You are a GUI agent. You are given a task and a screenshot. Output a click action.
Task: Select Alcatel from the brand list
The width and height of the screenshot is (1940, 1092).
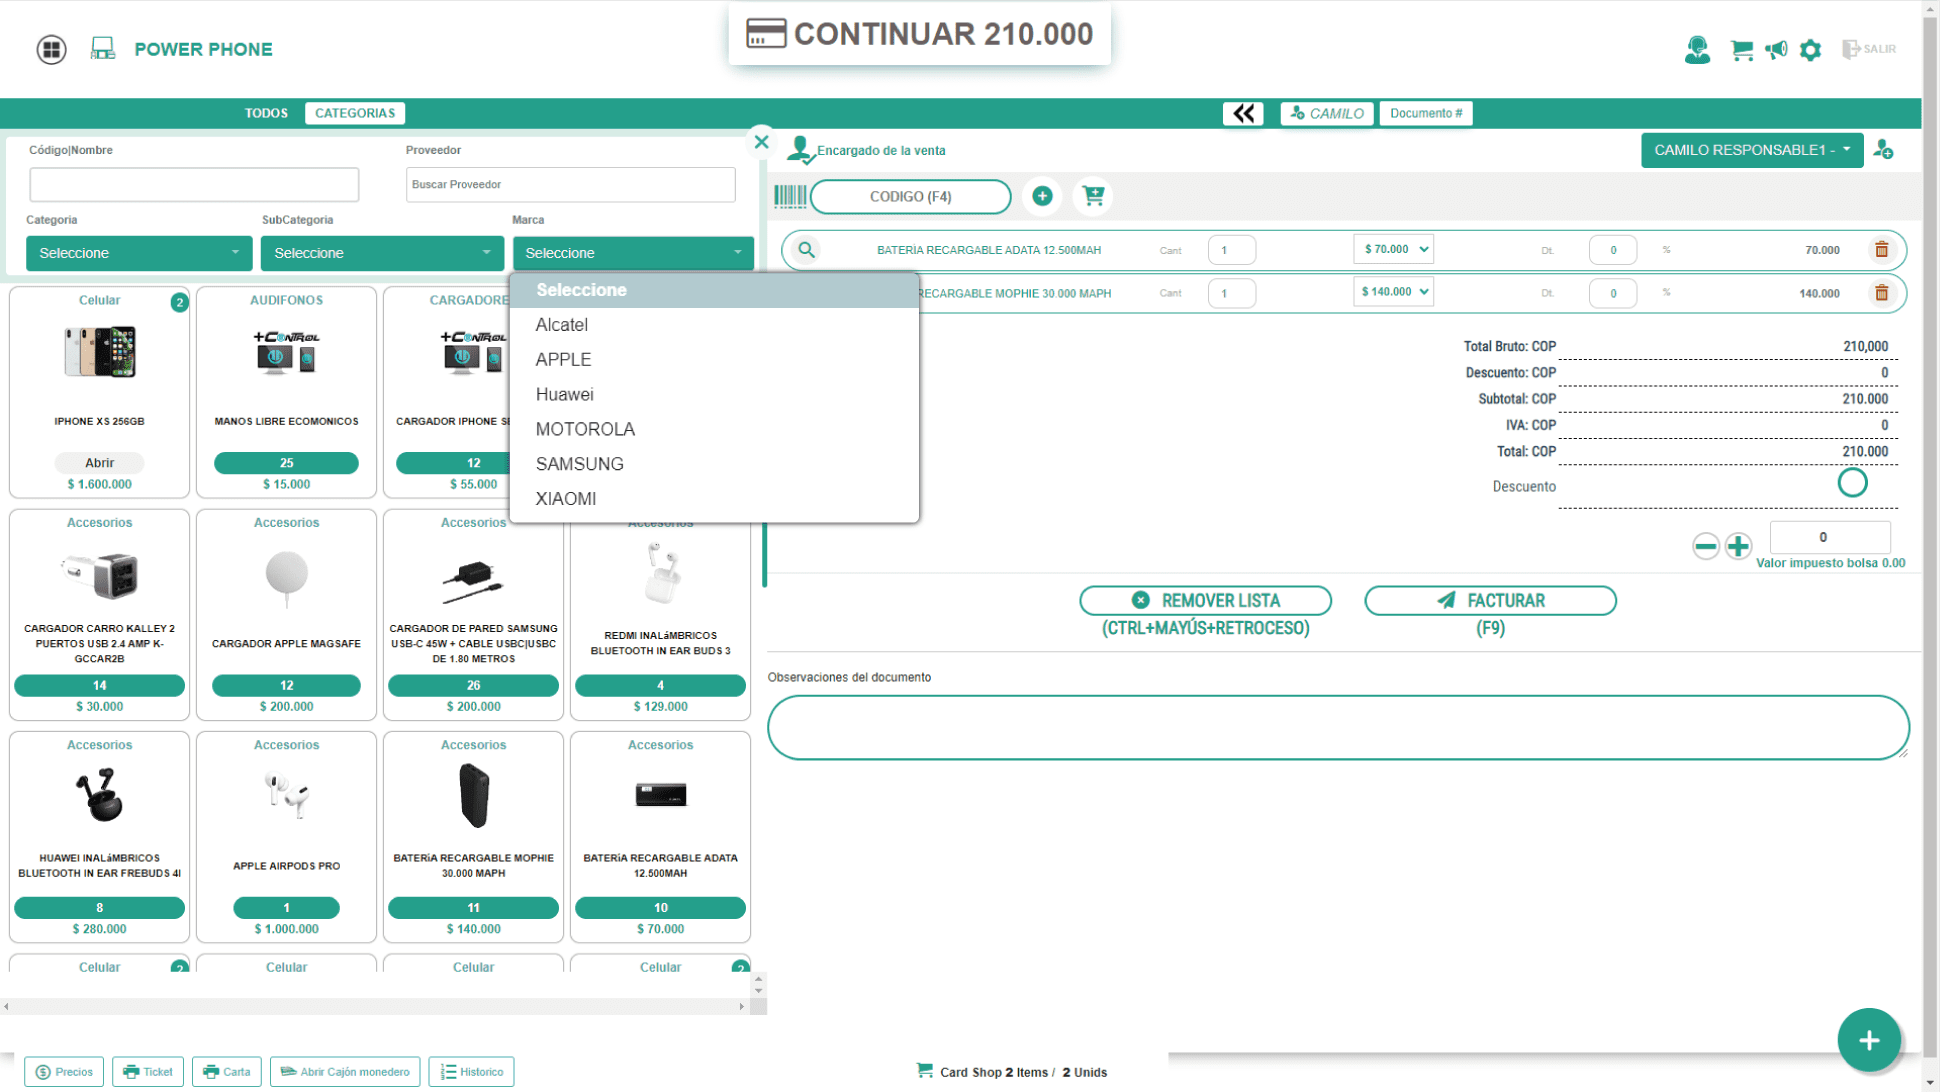coord(714,325)
